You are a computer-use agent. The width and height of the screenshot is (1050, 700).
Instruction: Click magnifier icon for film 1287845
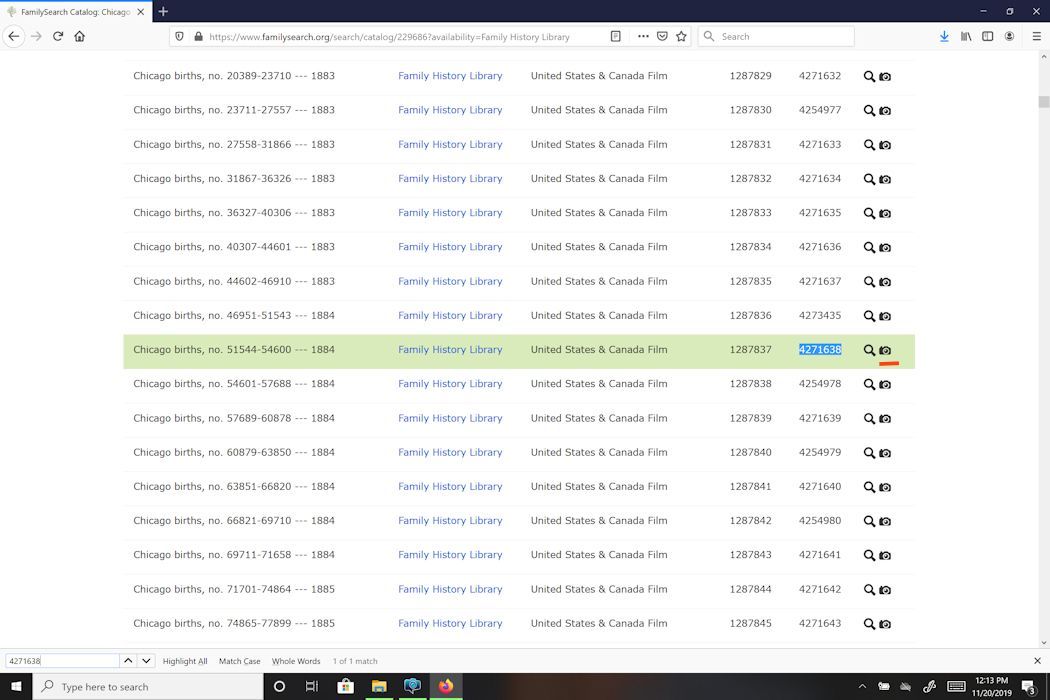pos(869,624)
